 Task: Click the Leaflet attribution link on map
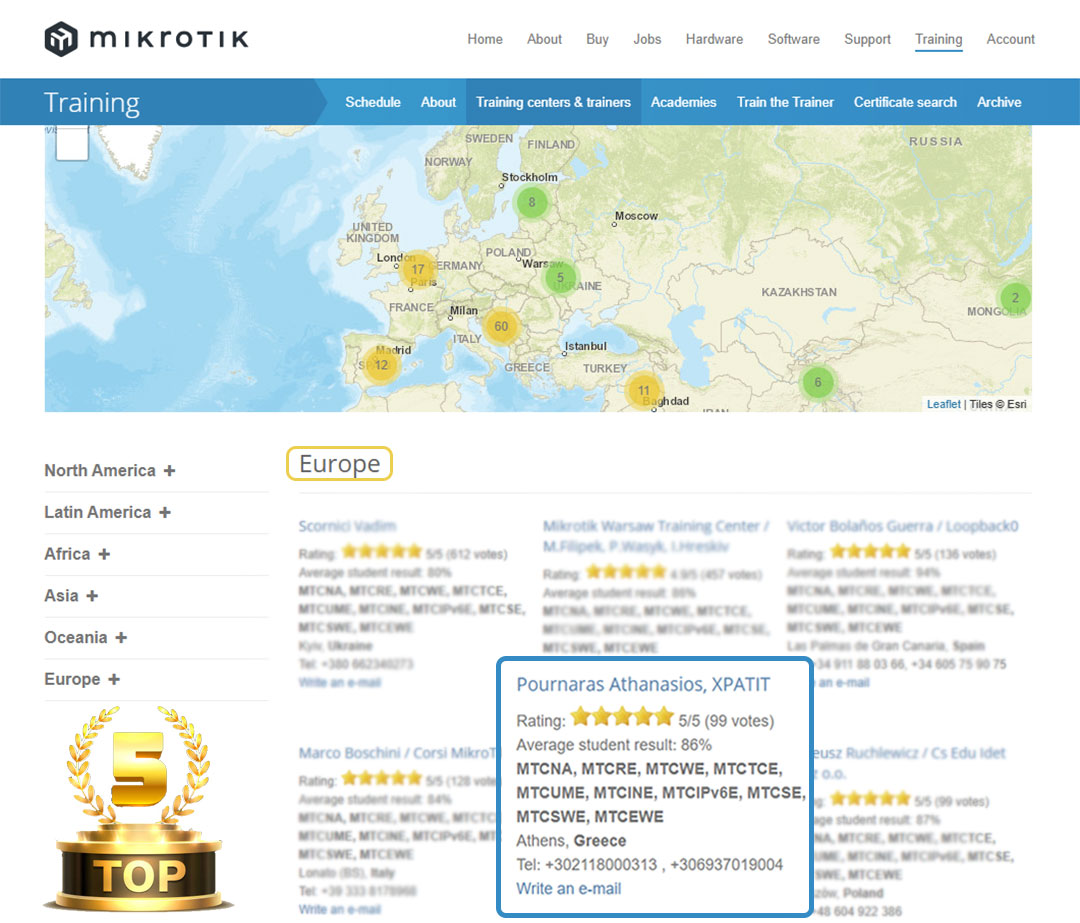(x=943, y=404)
